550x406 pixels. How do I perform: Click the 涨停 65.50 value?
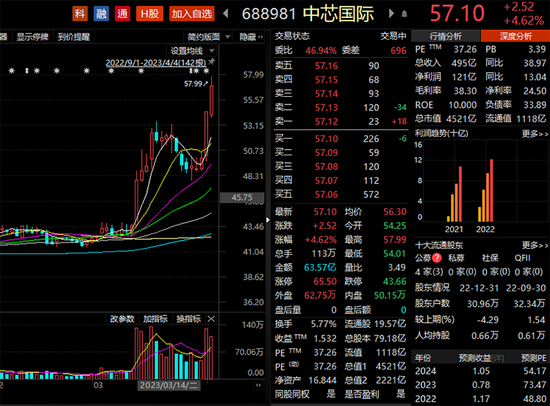click(325, 281)
